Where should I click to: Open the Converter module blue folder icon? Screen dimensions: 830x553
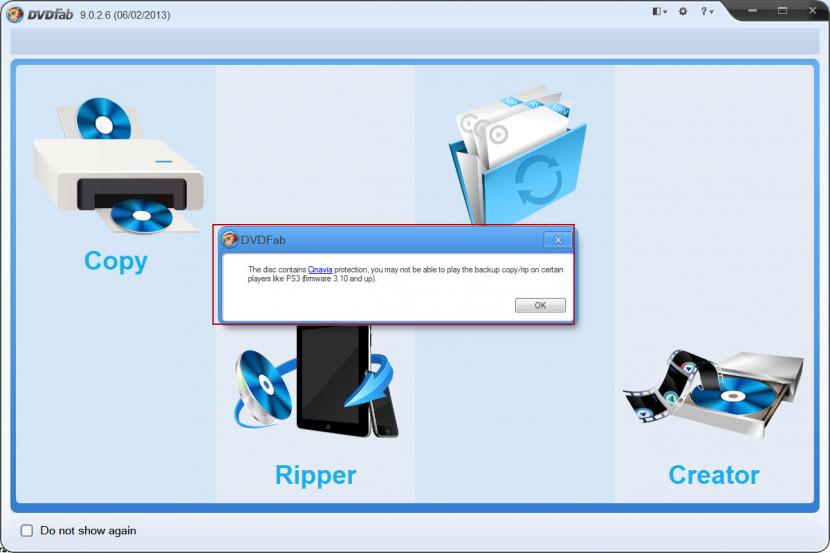(518, 153)
